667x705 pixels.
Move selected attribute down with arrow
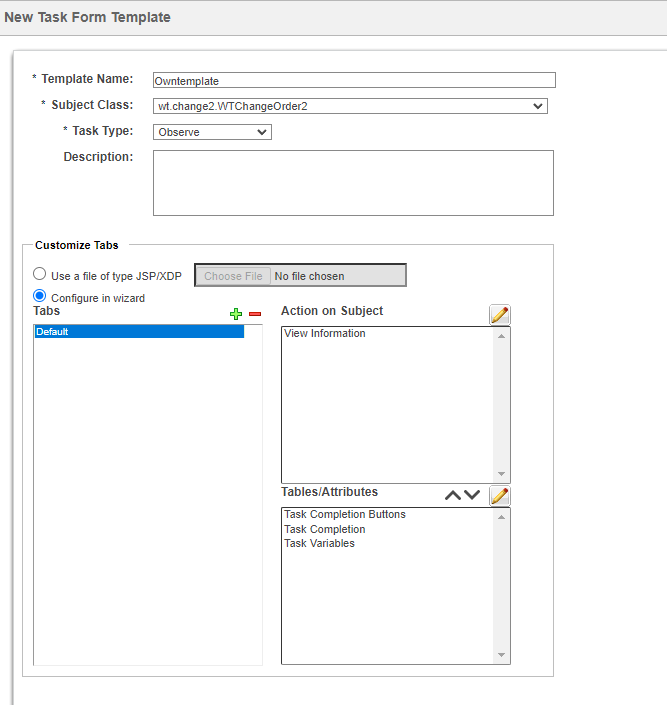[x=472, y=495]
